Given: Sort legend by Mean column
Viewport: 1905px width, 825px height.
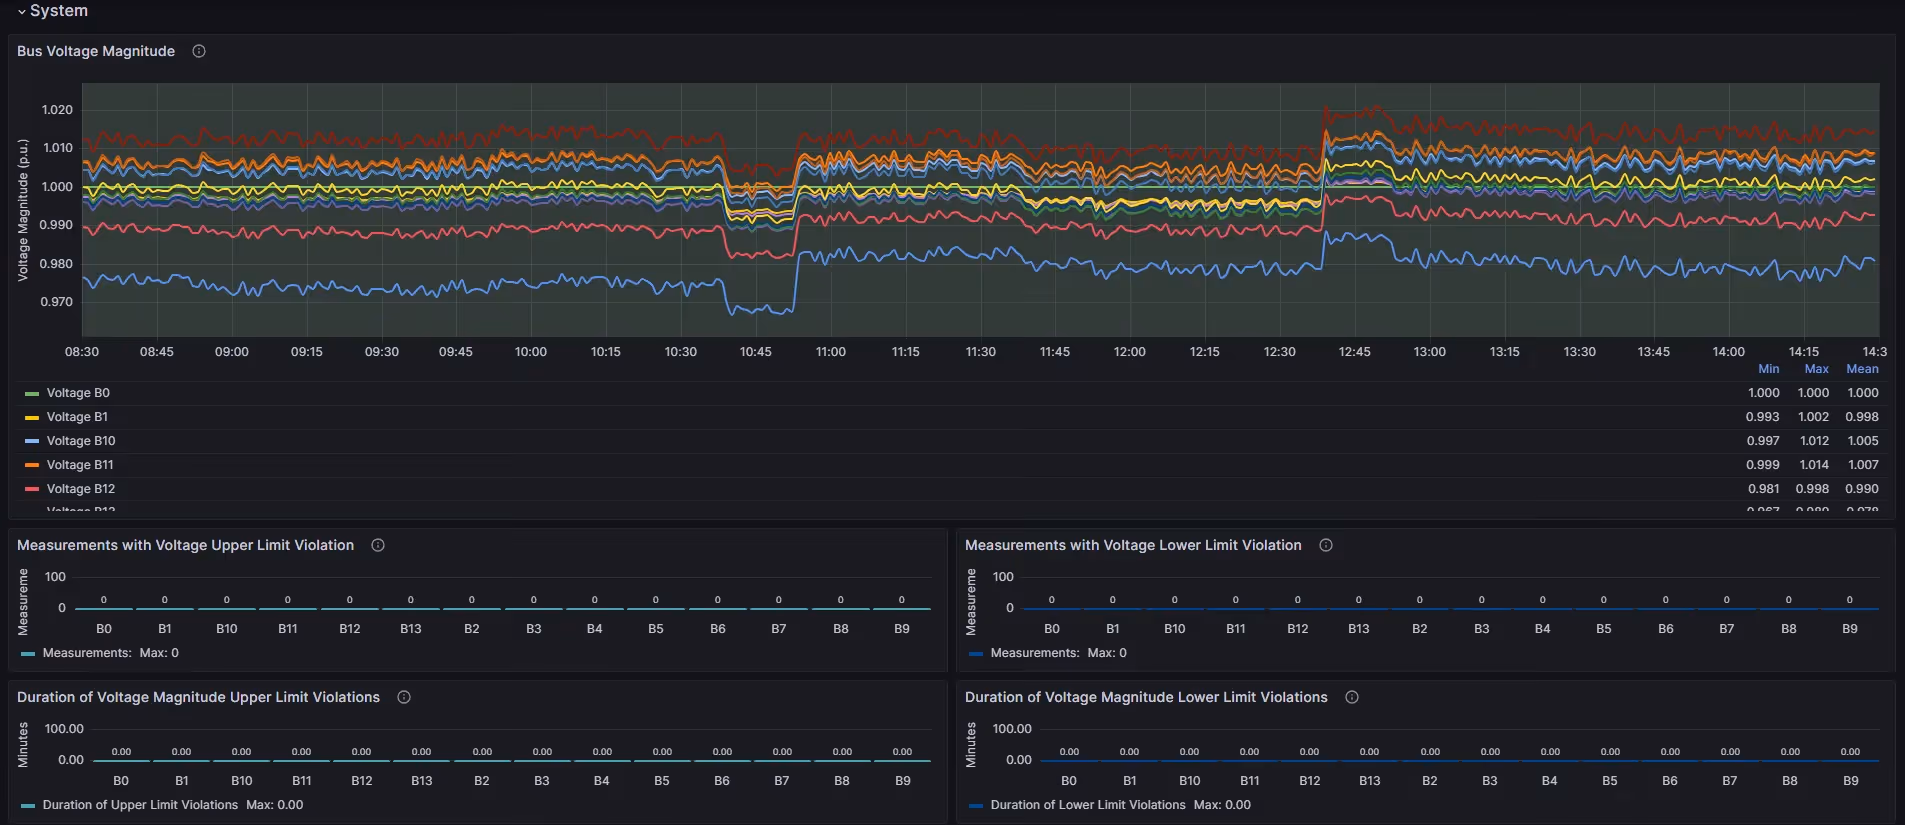Looking at the screenshot, I should click(1862, 369).
